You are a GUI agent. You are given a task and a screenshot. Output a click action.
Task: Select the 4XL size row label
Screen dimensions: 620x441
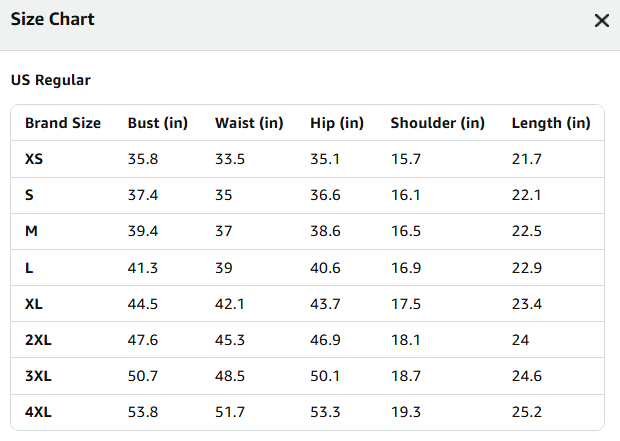(38, 412)
